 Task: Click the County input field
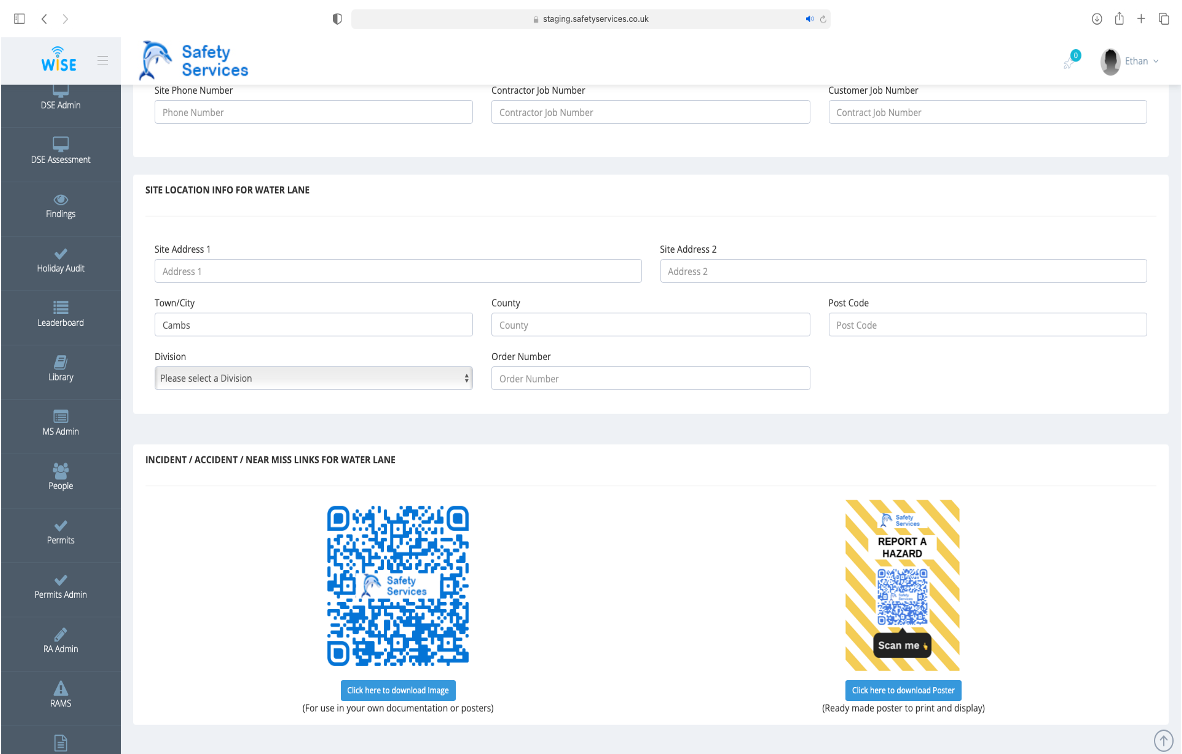[x=651, y=325]
